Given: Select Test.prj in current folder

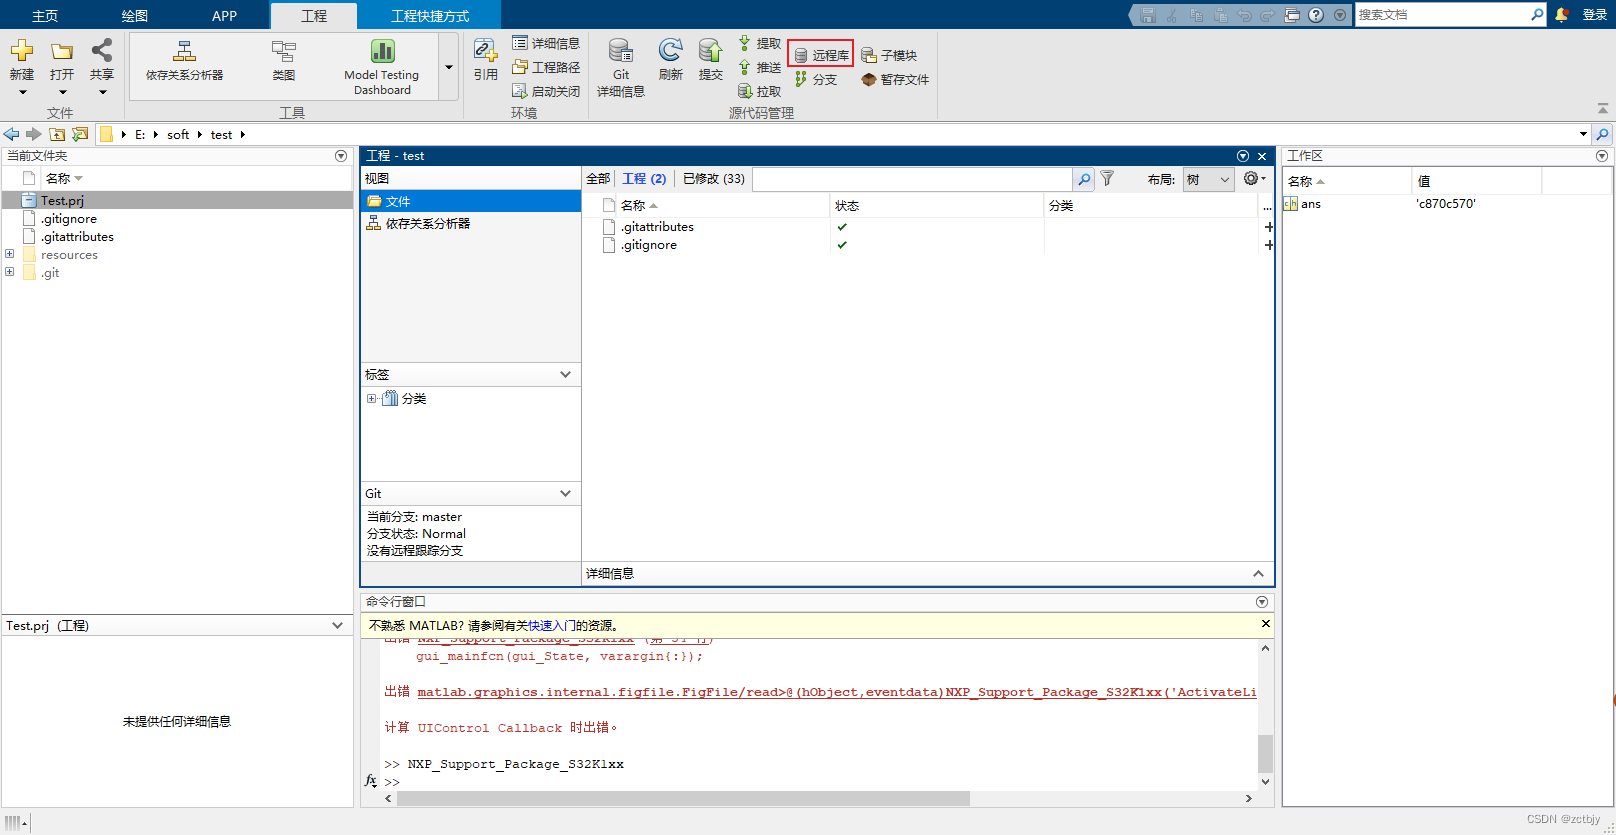Looking at the screenshot, I should [177, 200].
